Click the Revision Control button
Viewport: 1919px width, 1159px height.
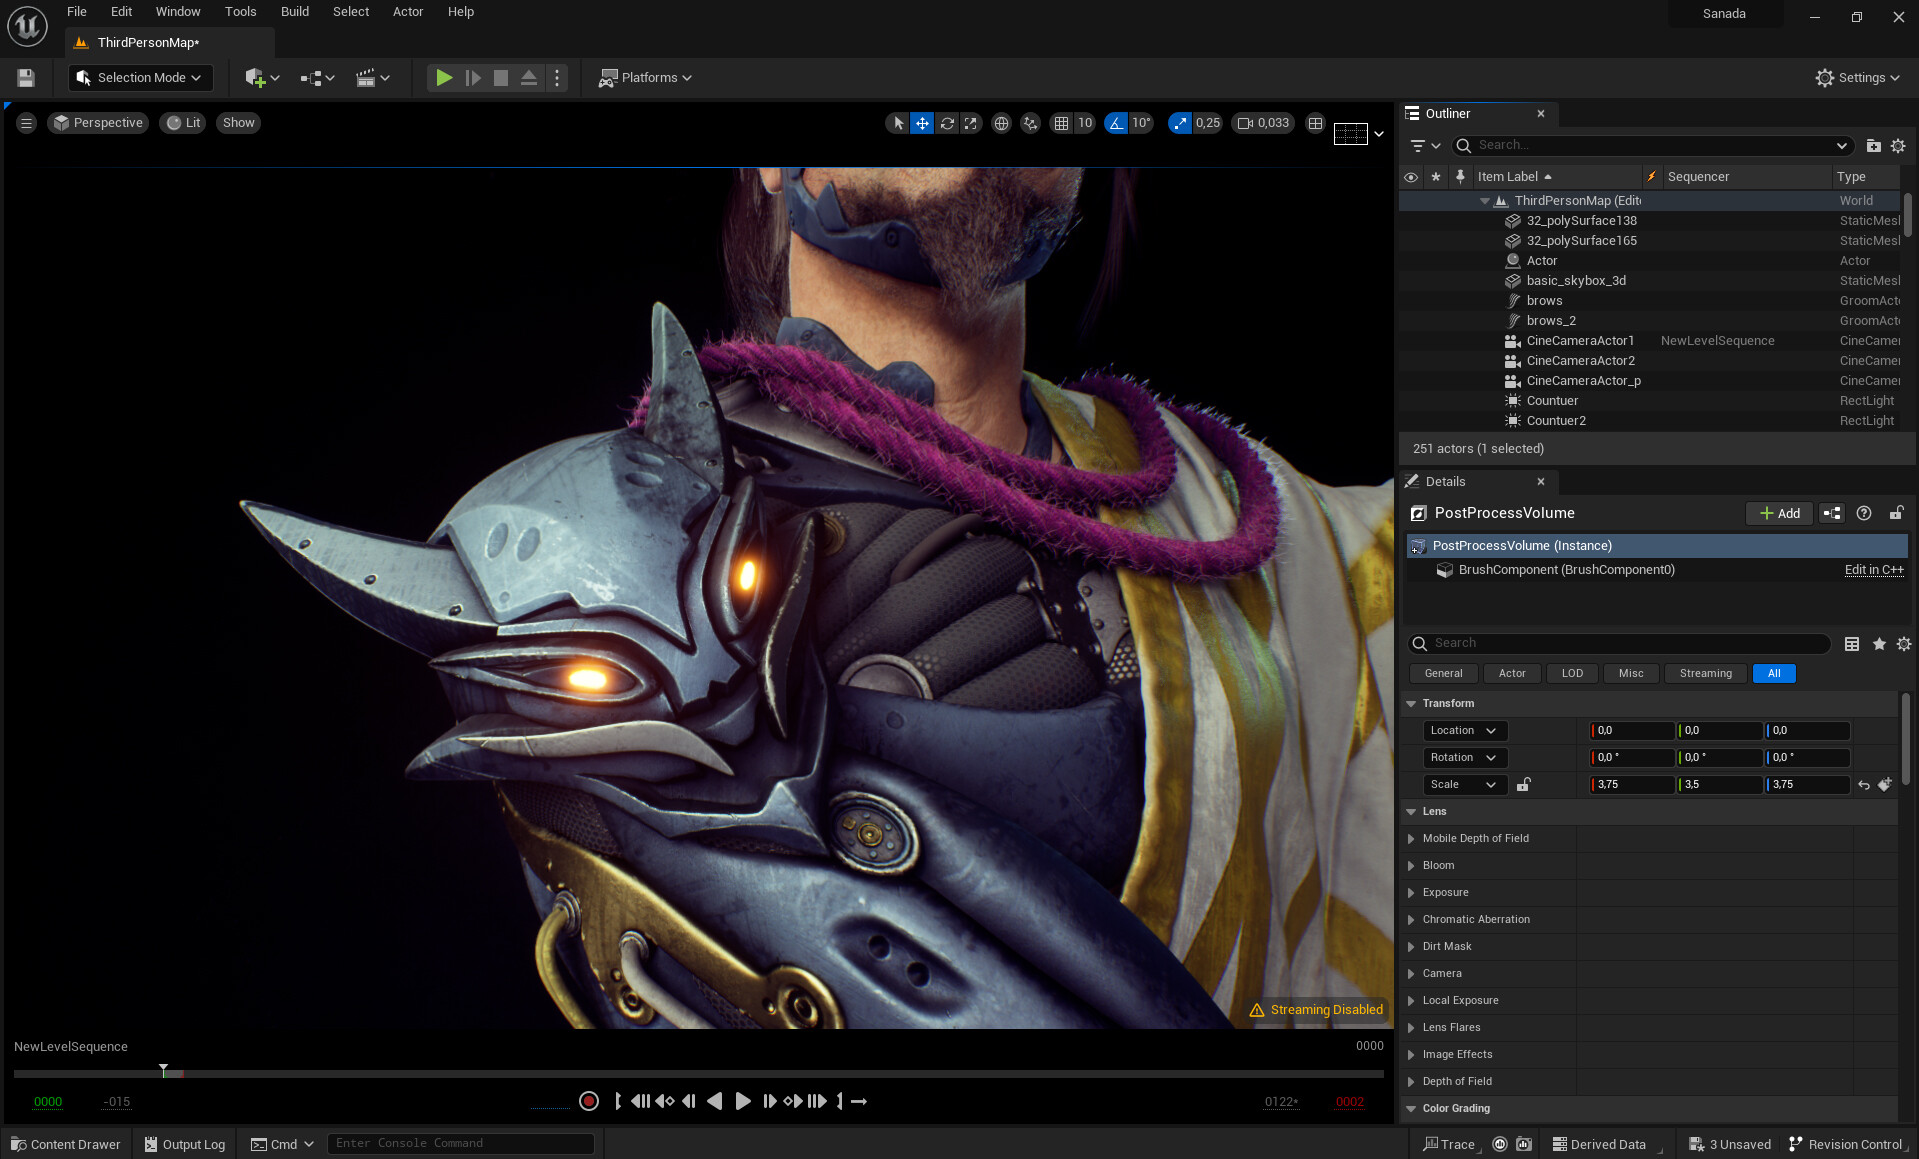pyautogui.click(x=1846, y=1145)
